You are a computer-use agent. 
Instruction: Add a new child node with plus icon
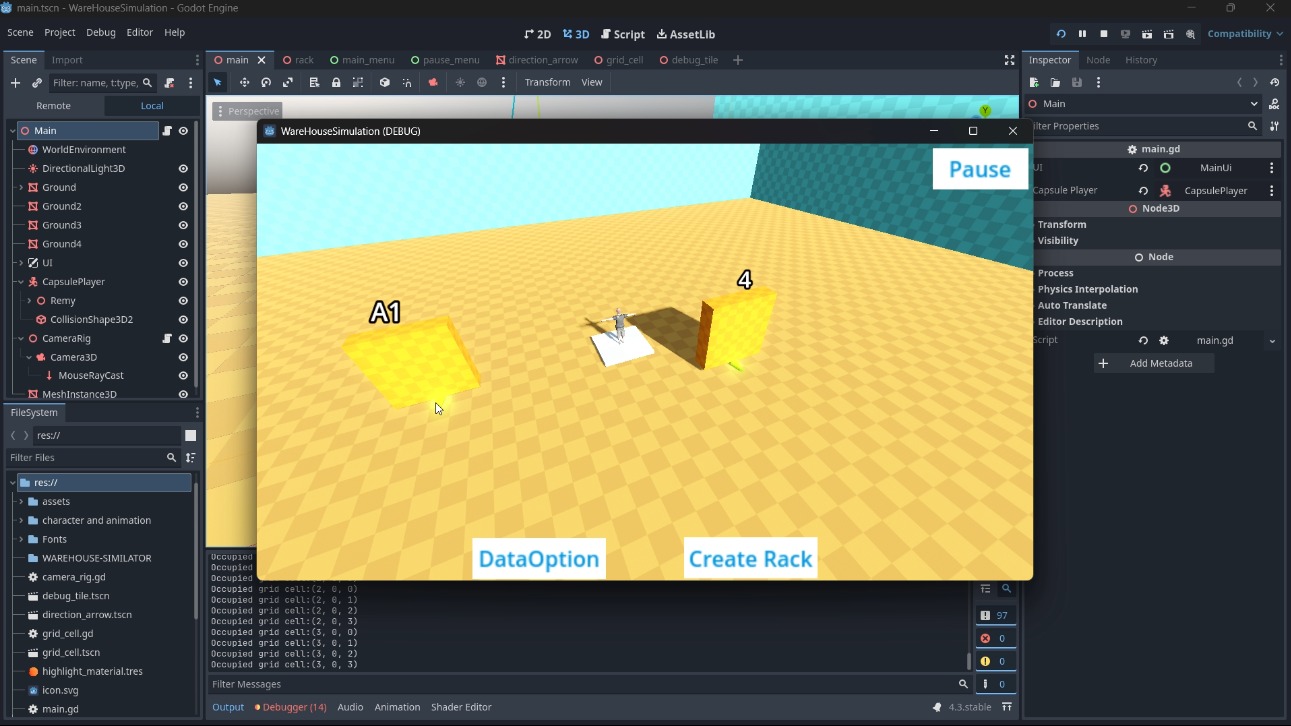(15, 83)
